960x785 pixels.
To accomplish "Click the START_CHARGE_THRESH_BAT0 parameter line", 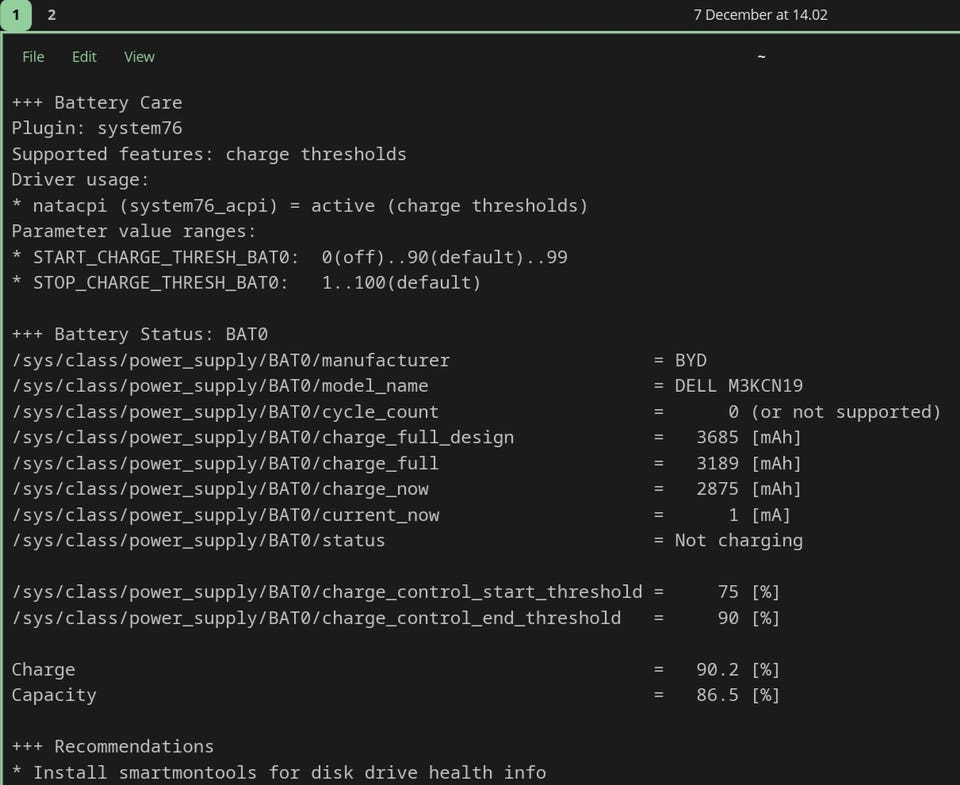I will click(x=290, y=257).
